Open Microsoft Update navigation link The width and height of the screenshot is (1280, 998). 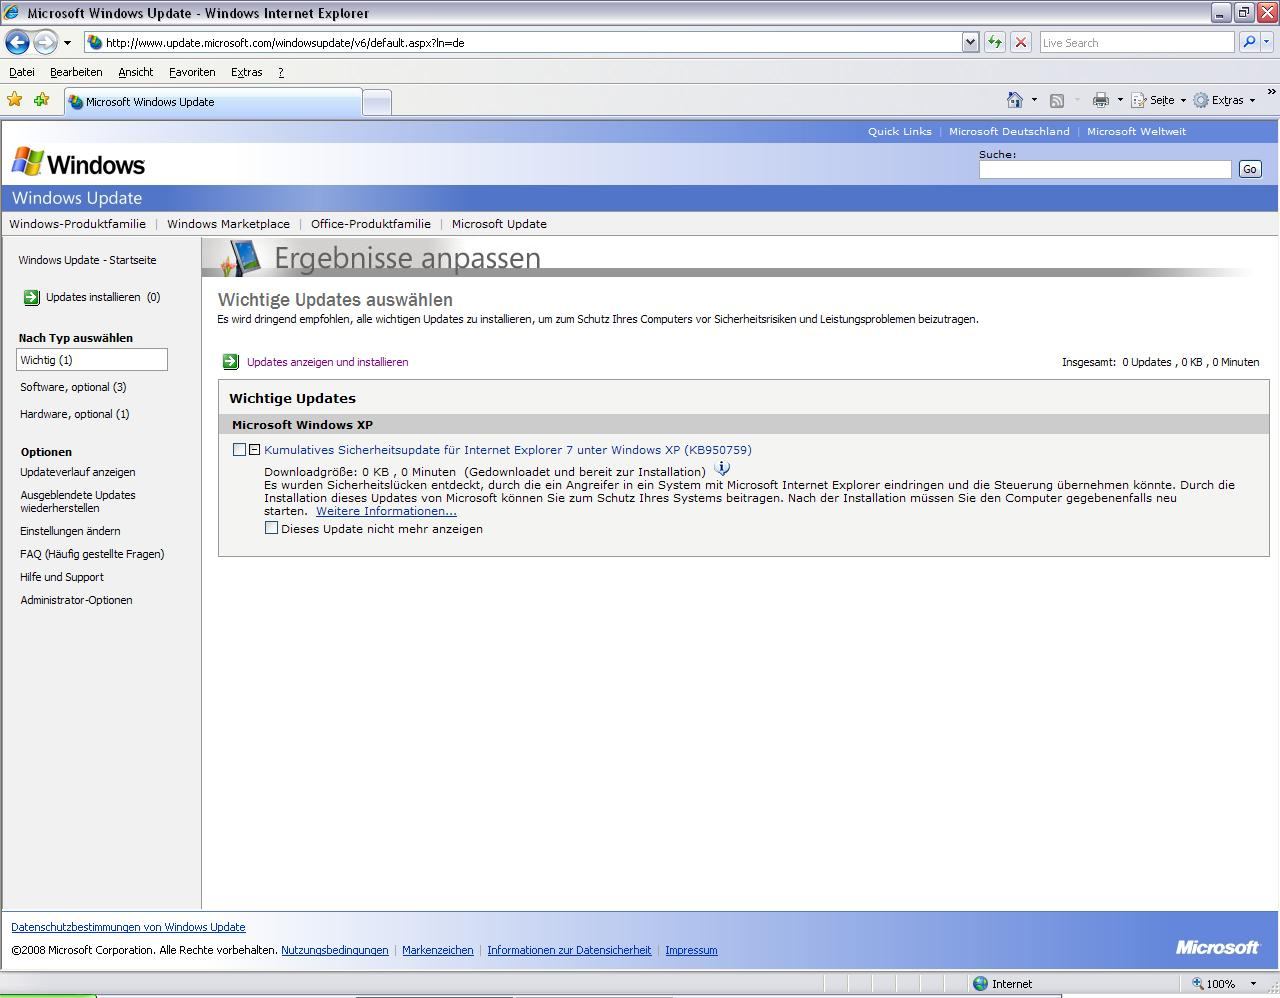[x=499, y=224]
